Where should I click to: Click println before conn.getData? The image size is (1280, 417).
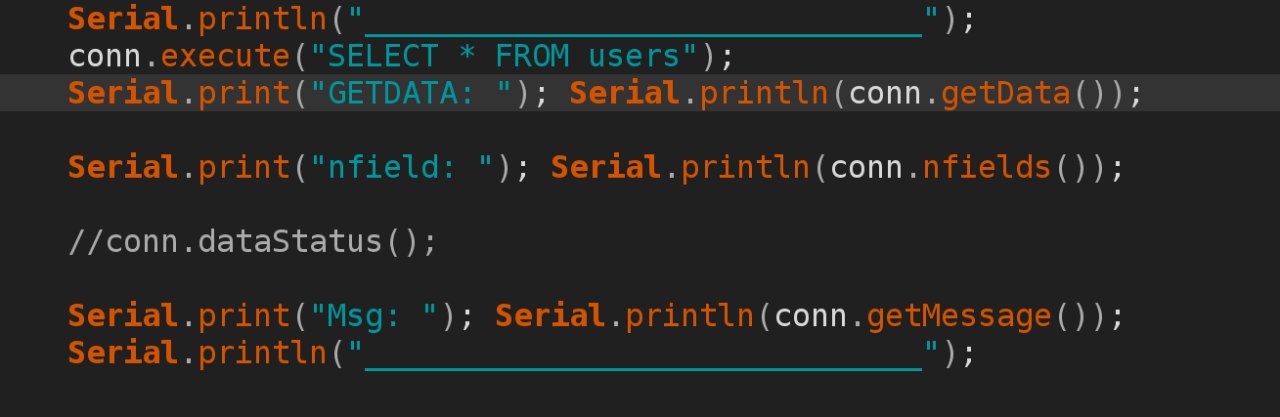[x=765, y=93]
